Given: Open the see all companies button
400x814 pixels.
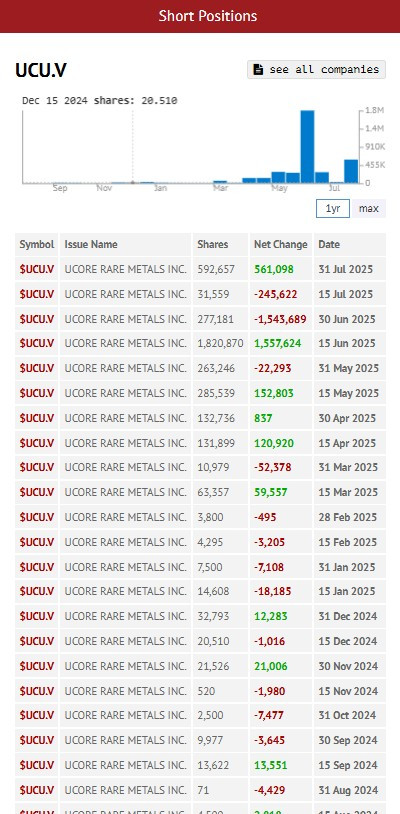Looking at the screenshot, I should click(x=316, y=69).
